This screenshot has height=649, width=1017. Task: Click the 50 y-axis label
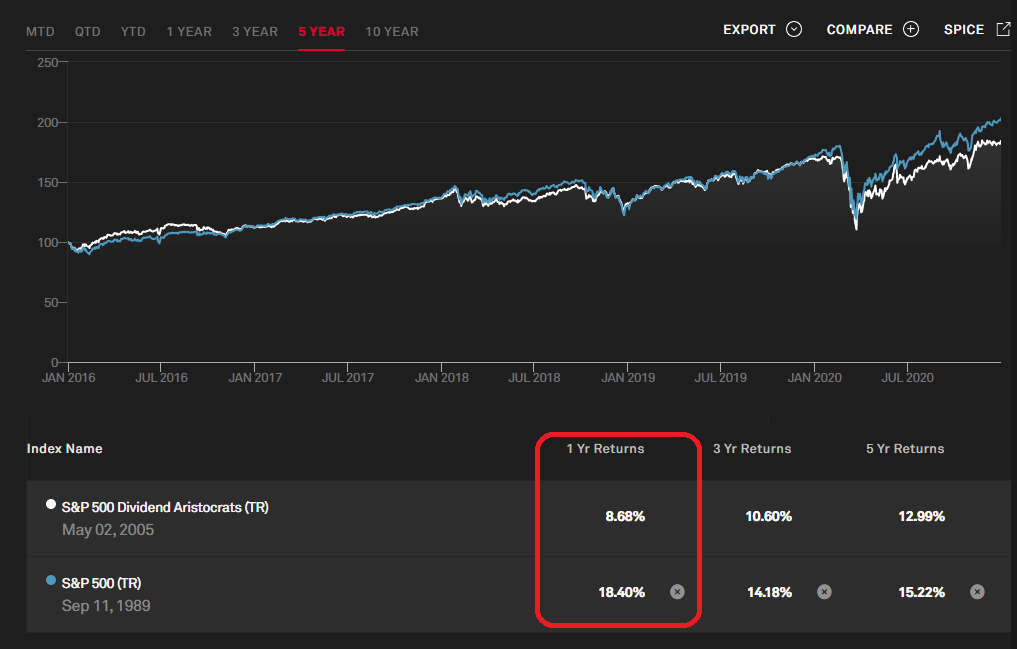click(x=51, y=303)
